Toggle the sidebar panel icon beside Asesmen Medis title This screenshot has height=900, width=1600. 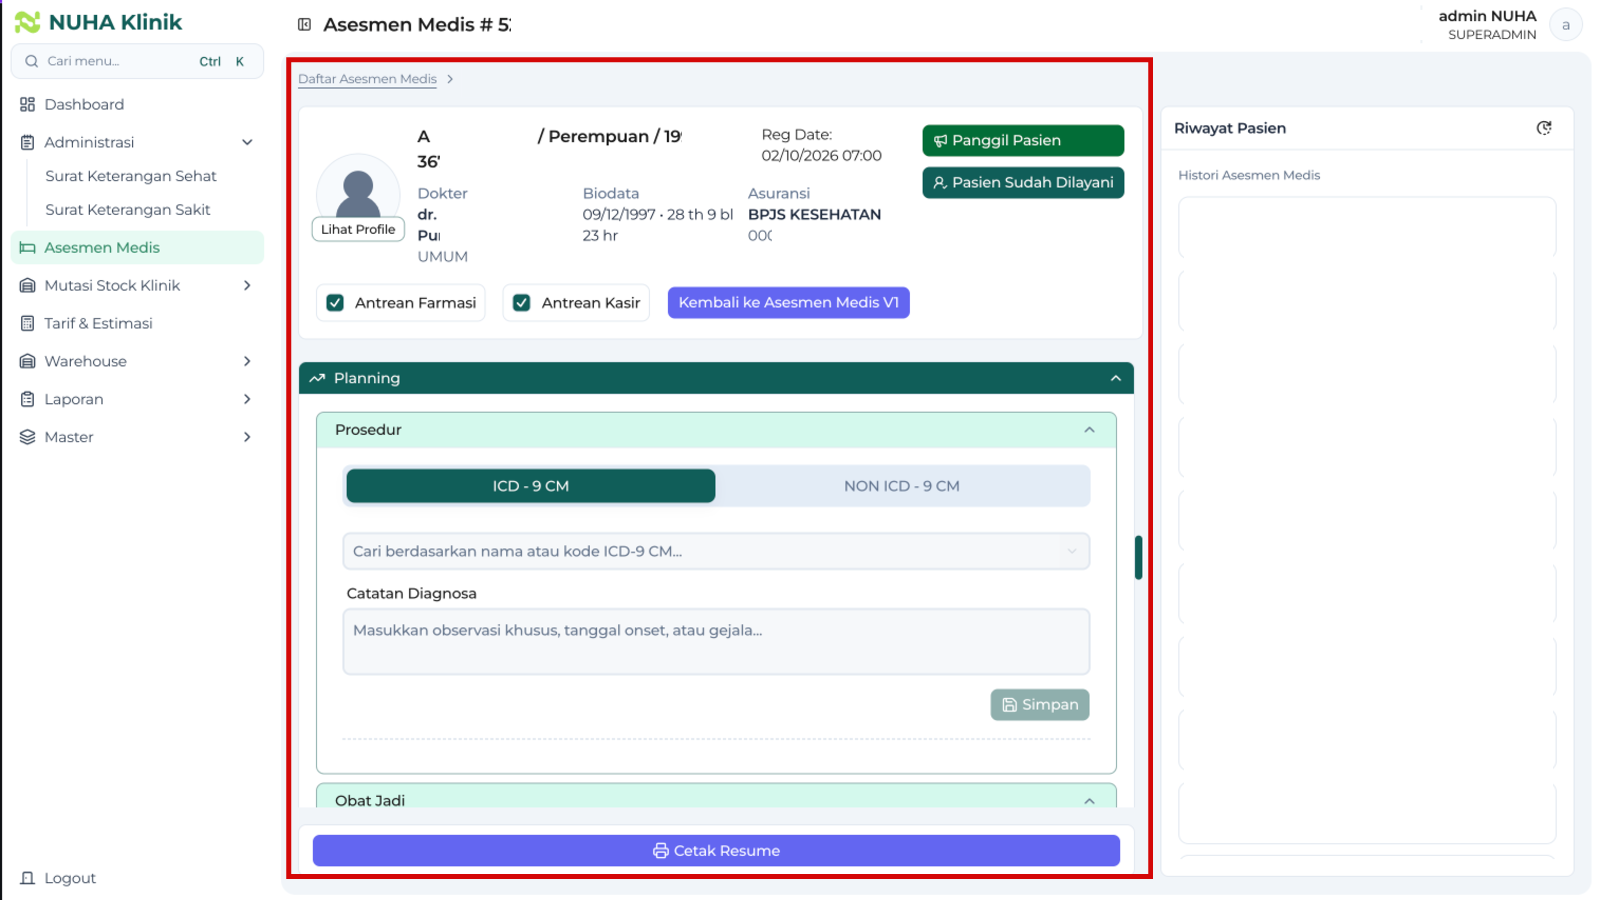point(305,24)
